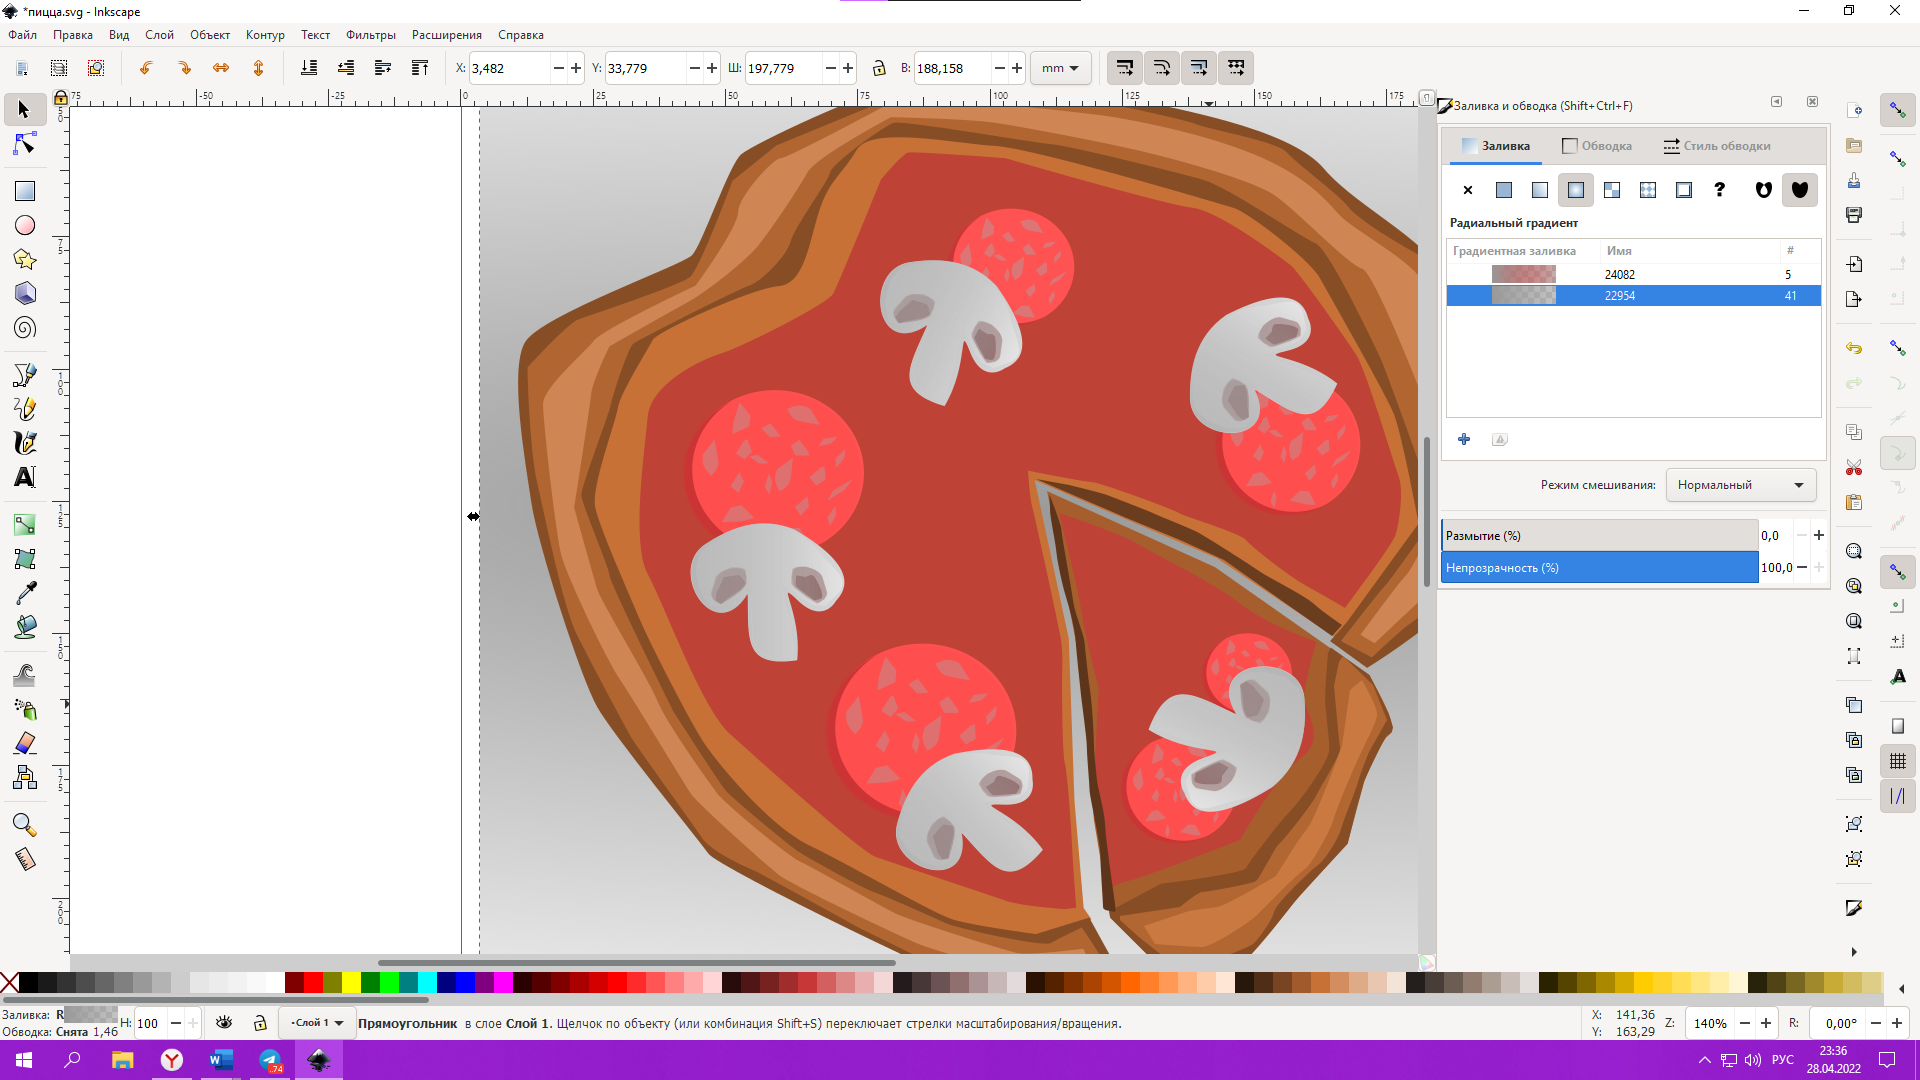Increase the width Ш value

pyautogui.click(x=848, y=68)
